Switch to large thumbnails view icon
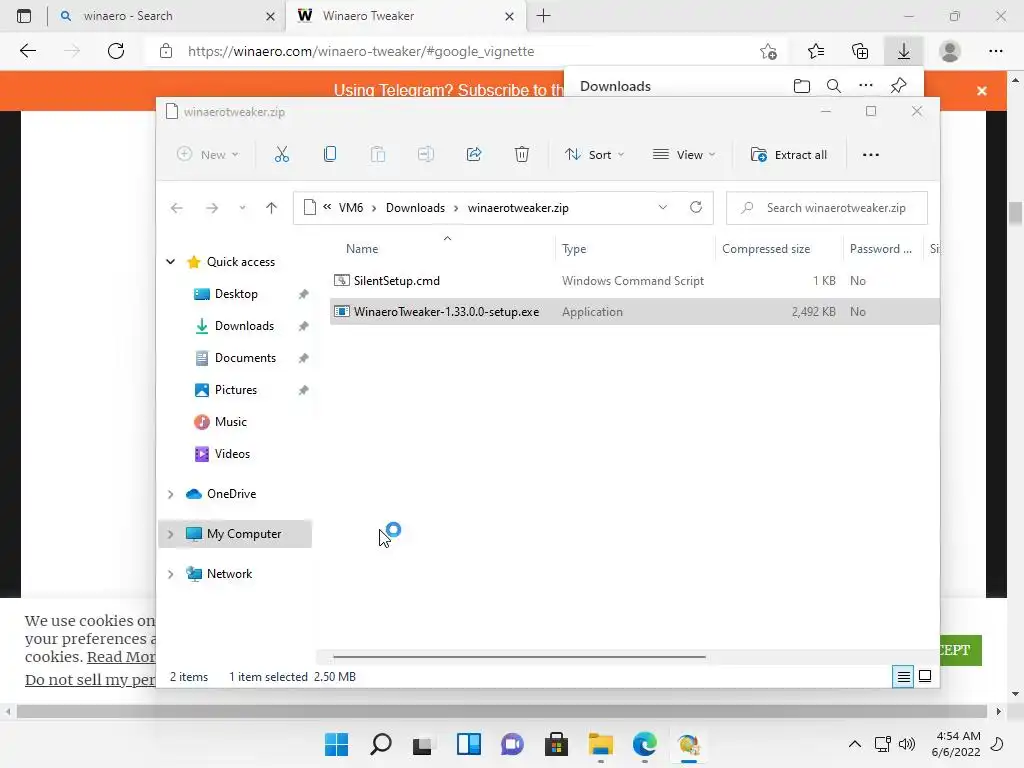The height and width of the screenshot is (768, 1024). 925,676
